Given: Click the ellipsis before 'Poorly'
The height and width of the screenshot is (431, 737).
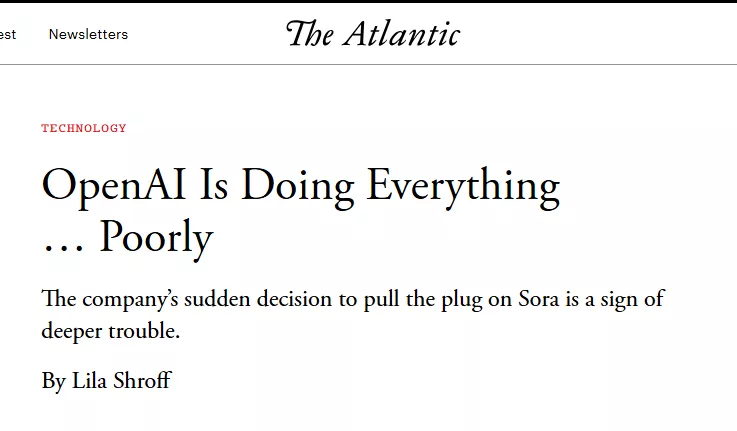Looking at the screenshot, I should pos(63,249).
